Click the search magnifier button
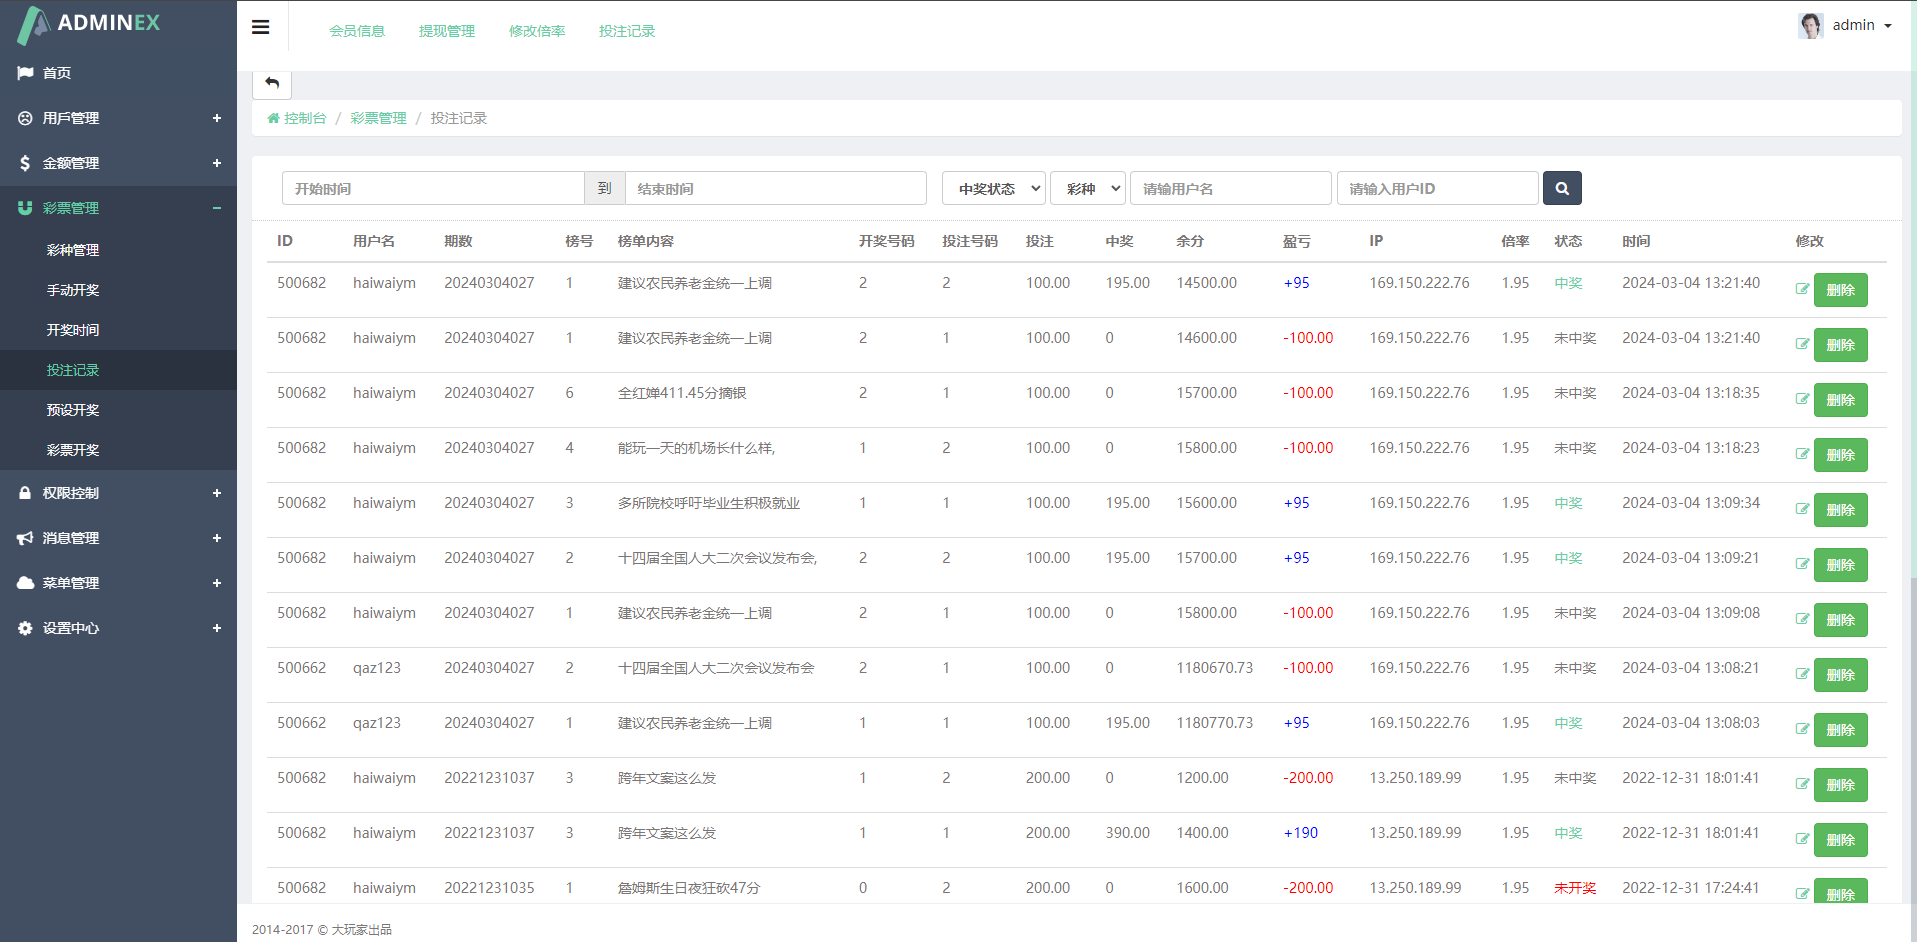This screenshot has height=942, width=1917. tap(1562, 188)
